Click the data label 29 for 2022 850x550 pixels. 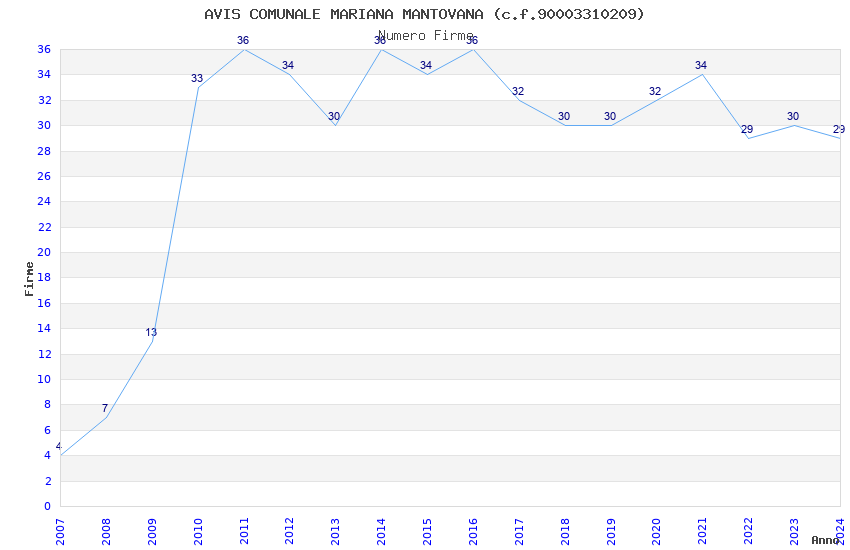pos(747,130)
